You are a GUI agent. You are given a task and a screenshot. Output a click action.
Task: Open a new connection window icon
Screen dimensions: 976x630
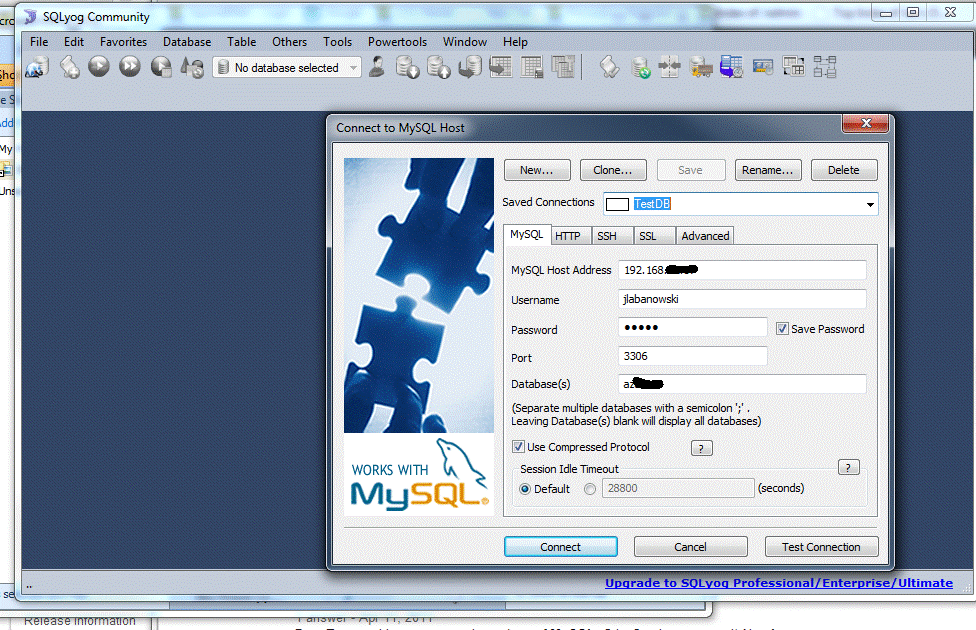point(37,67)
